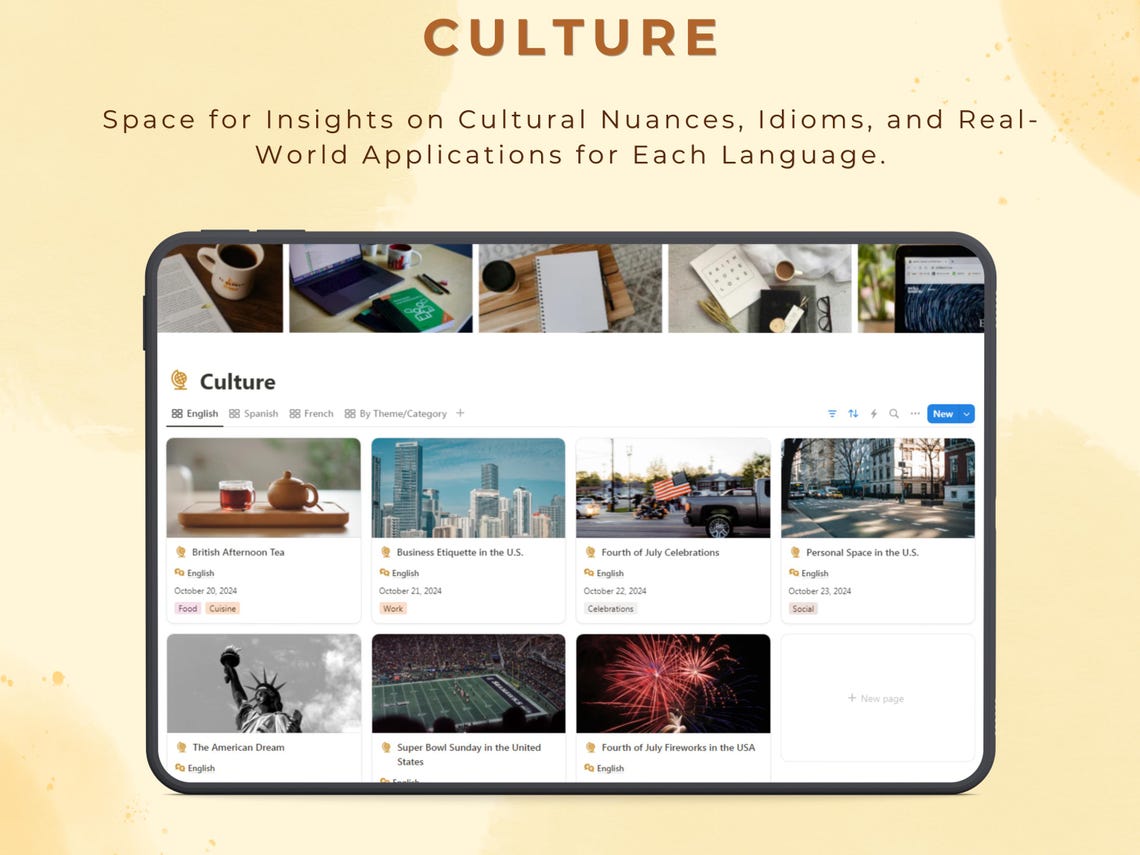Open the Super Bowl stadium image
The image size is (1140, 855).
pyautogui.click(x=468, y=683)
